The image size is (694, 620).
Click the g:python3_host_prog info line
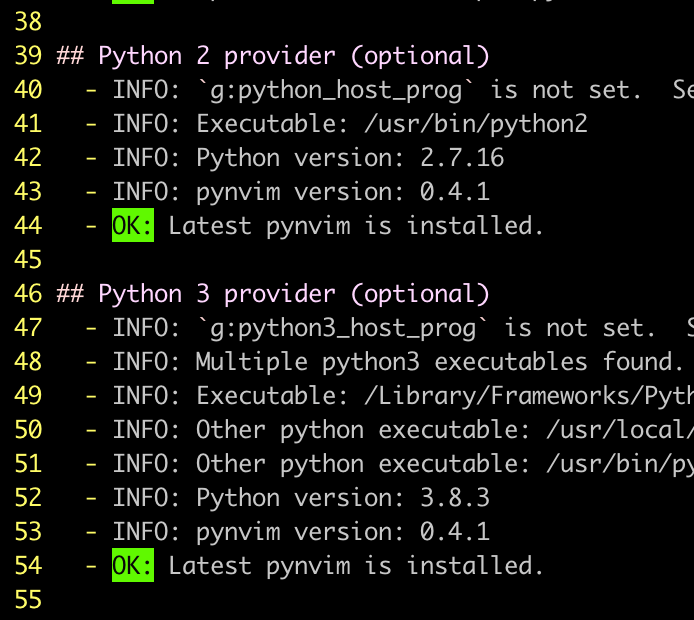point(389,328)
